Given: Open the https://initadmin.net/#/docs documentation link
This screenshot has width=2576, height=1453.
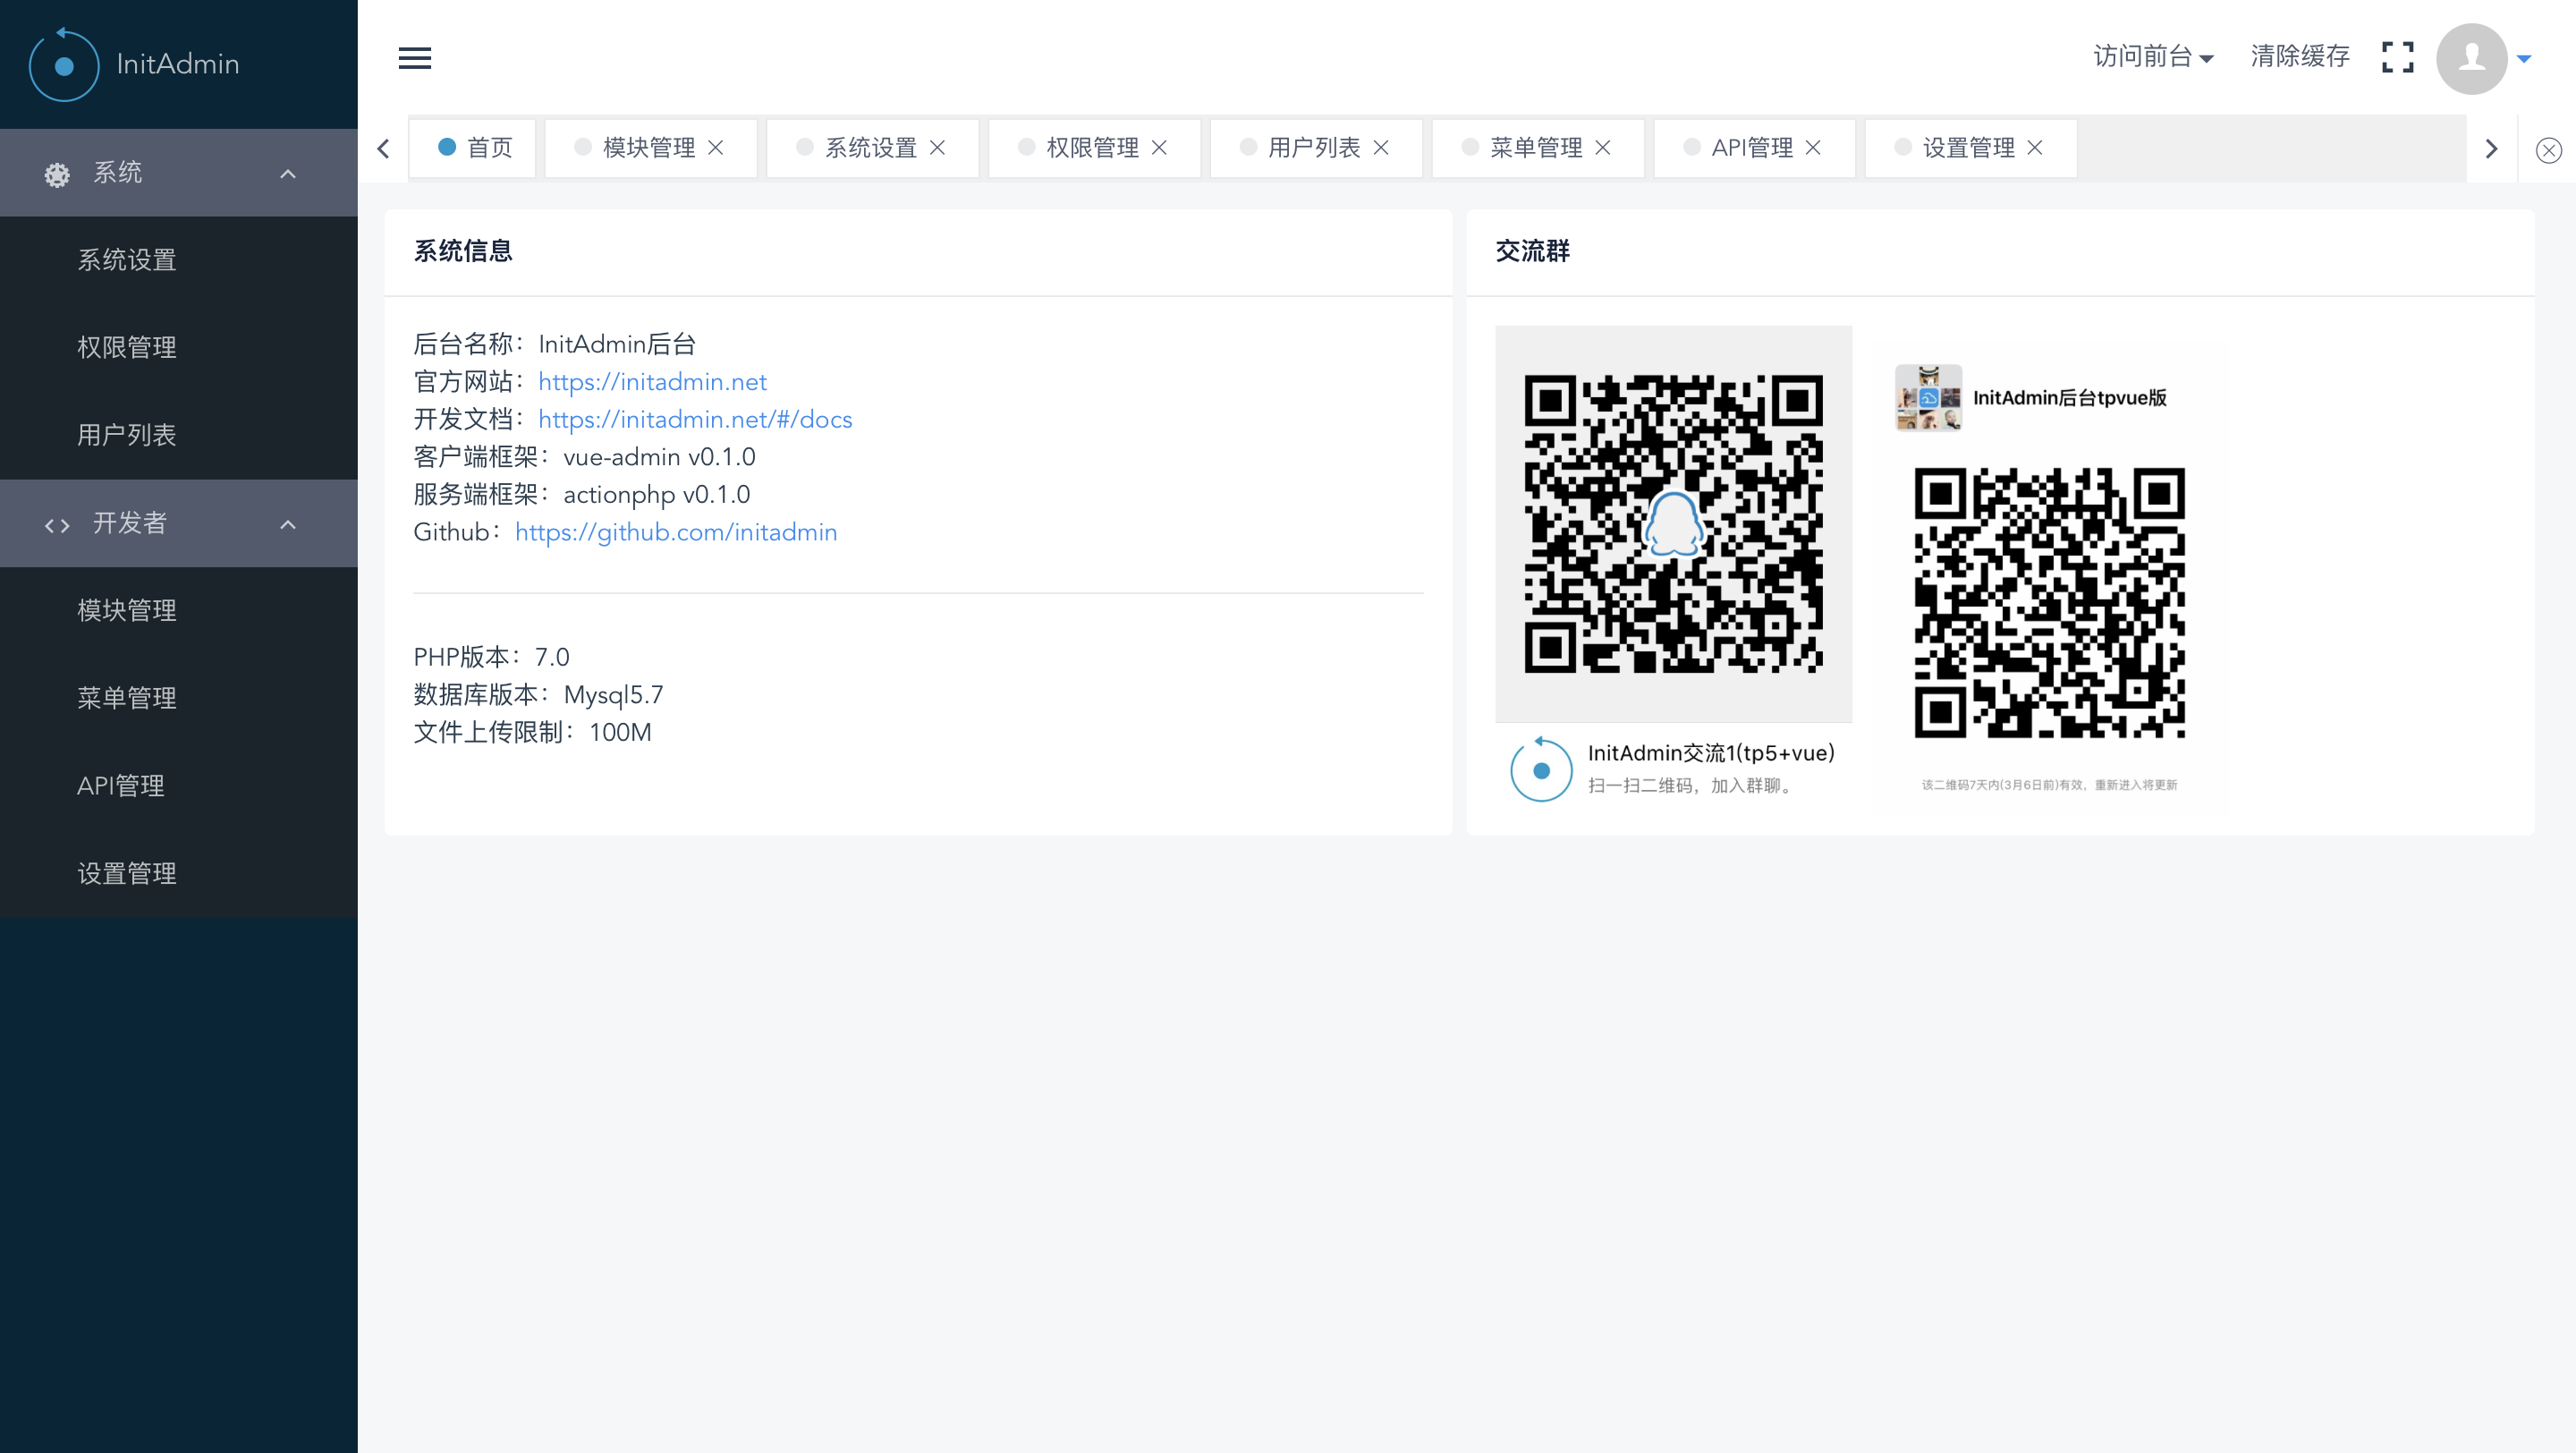Looking at the screenshot, I should point(695,420).
